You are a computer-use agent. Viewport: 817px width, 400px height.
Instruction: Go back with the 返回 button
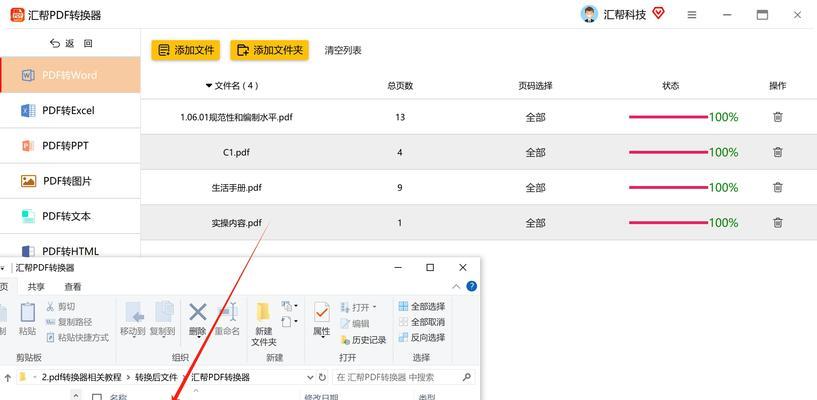point(70,44)
